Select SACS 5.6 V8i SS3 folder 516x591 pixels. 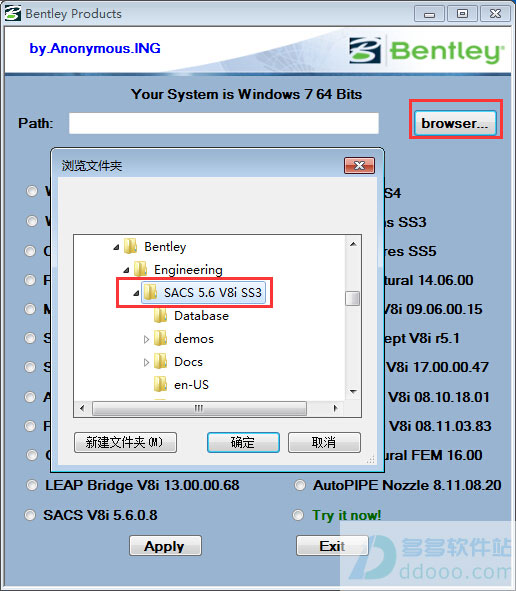pos(213,293)
